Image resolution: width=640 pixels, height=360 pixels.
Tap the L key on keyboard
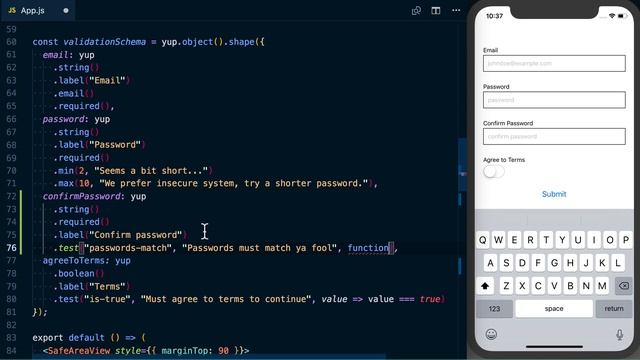coord(618,263)
